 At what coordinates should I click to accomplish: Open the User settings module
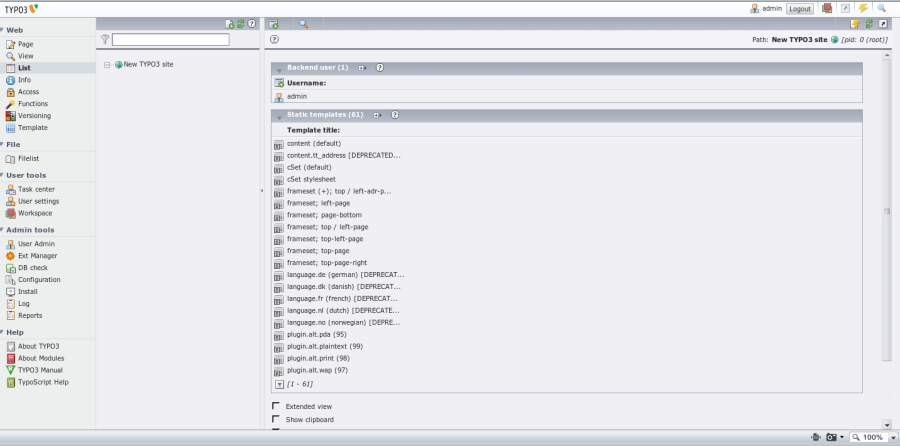pyautogui.click(x=38, y=201)
